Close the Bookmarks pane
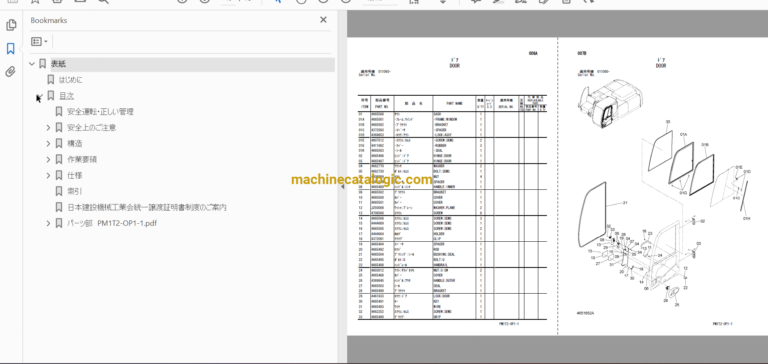This screenshot has height=364, width=768. (323, 20)
